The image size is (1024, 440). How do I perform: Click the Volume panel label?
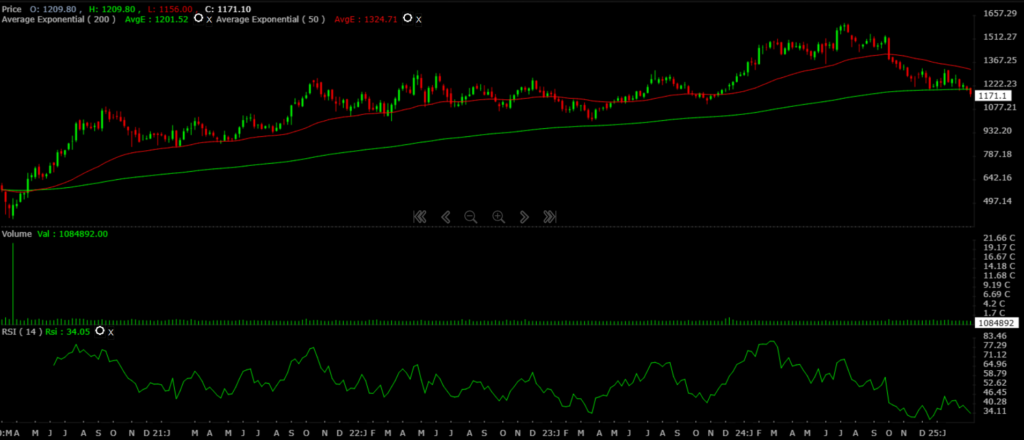click(16, 234)
